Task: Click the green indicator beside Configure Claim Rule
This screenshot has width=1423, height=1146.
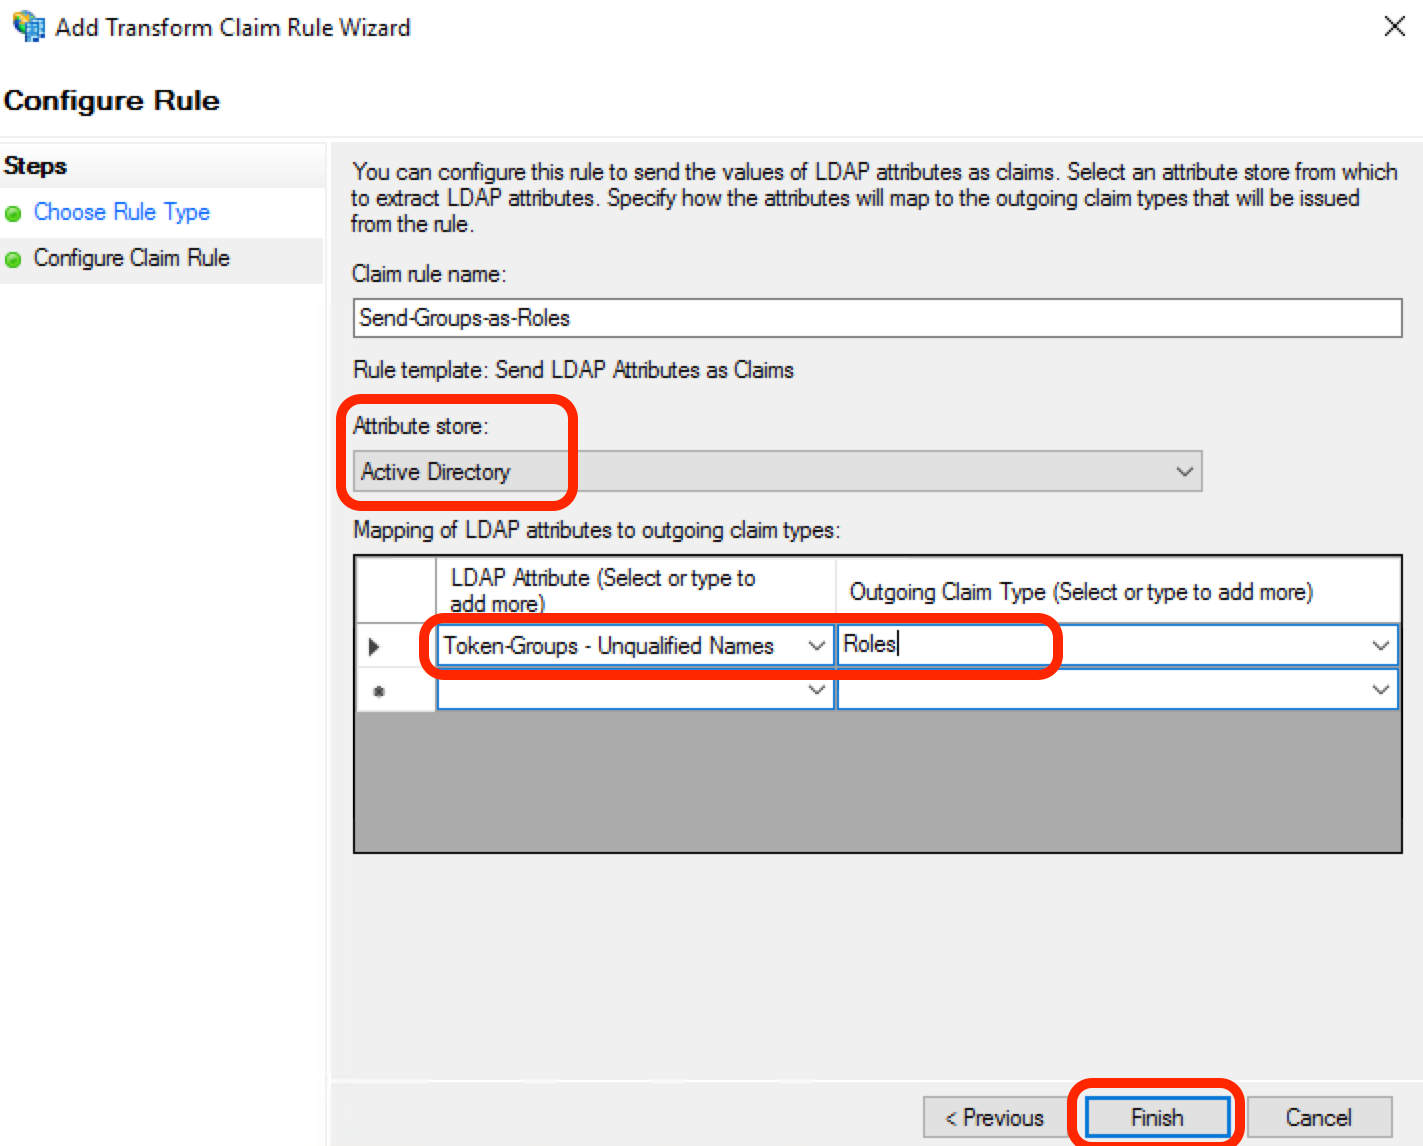Action: pyautogui.click(x=14, y=258)
